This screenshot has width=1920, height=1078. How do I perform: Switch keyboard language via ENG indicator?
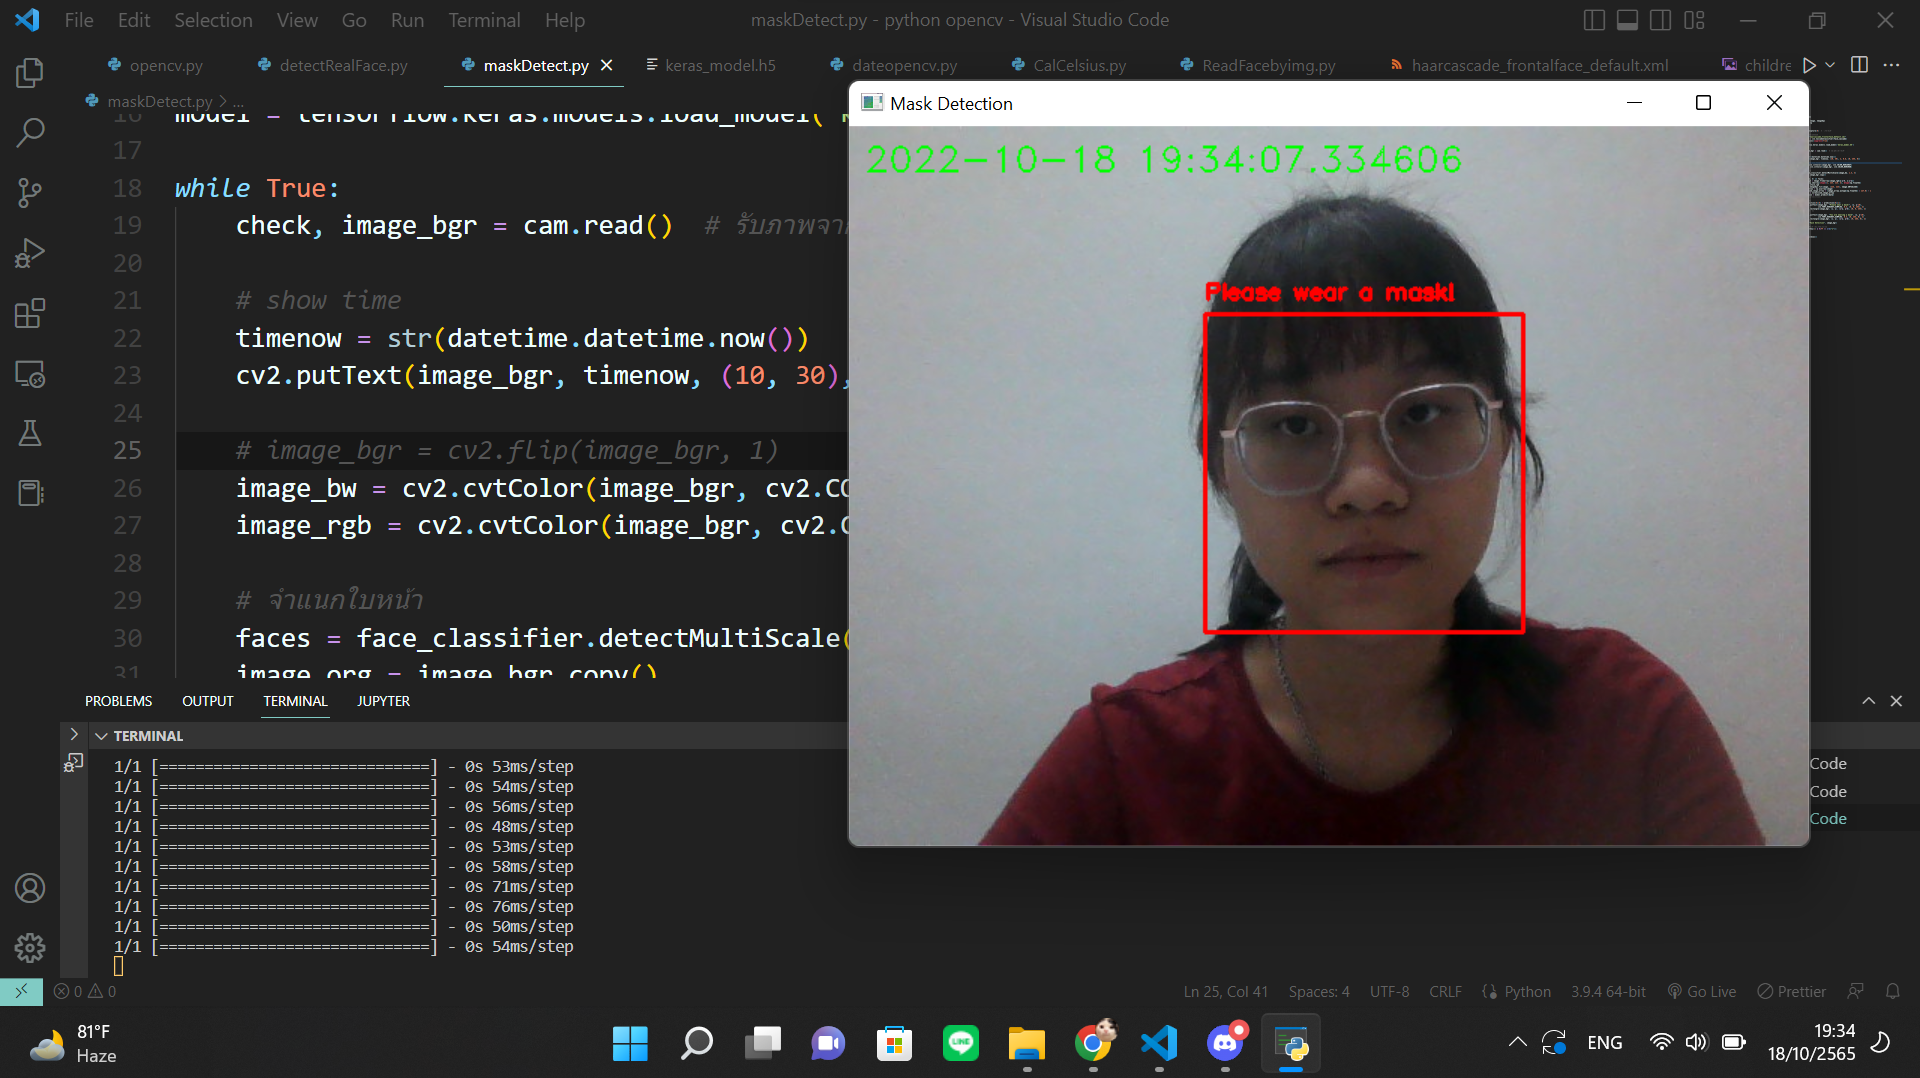pos(1604,1042)
